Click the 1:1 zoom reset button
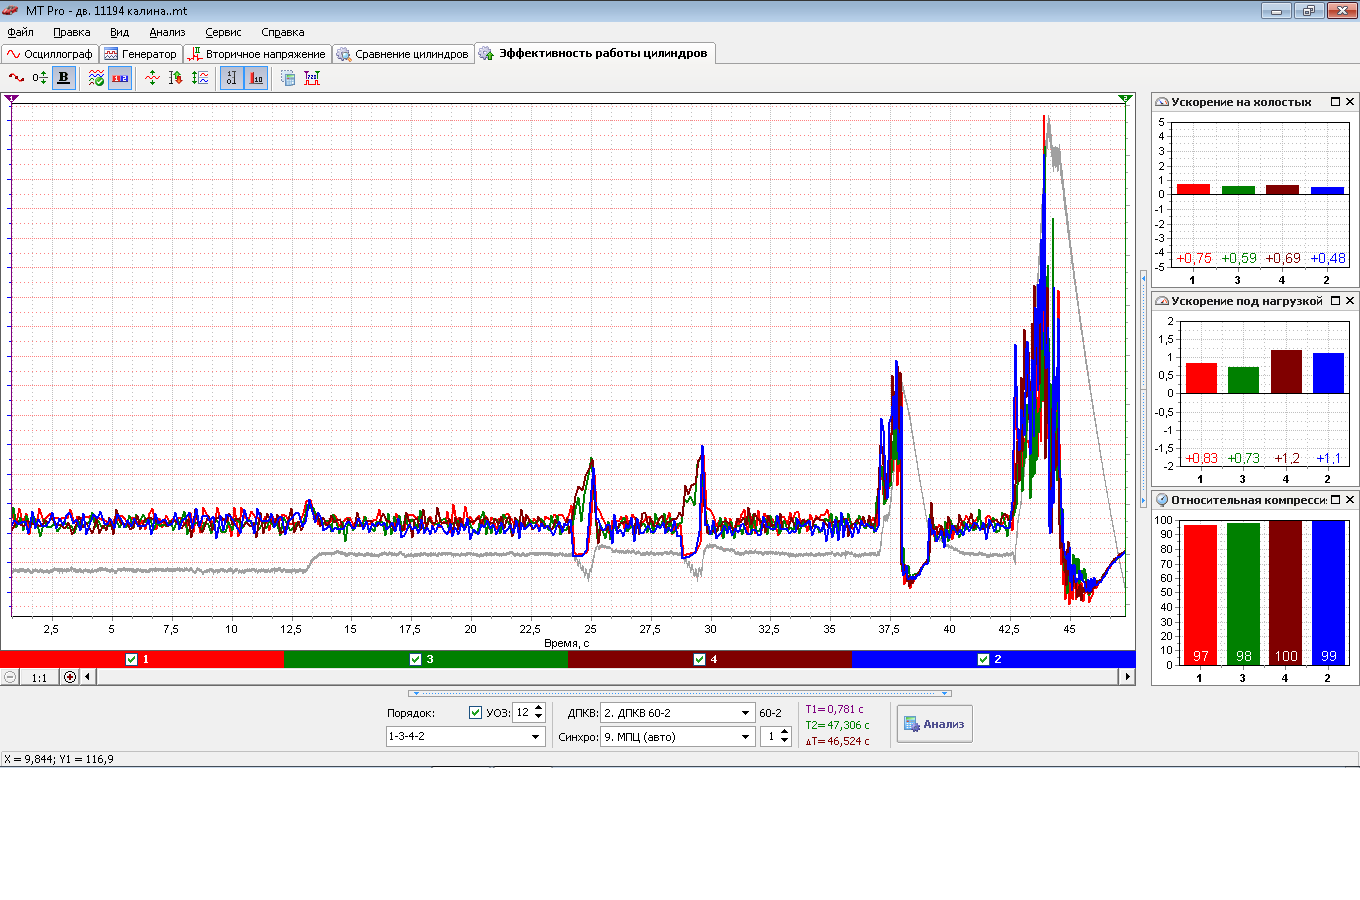The width and height of the screenshot is (1360, 900). 39,677
